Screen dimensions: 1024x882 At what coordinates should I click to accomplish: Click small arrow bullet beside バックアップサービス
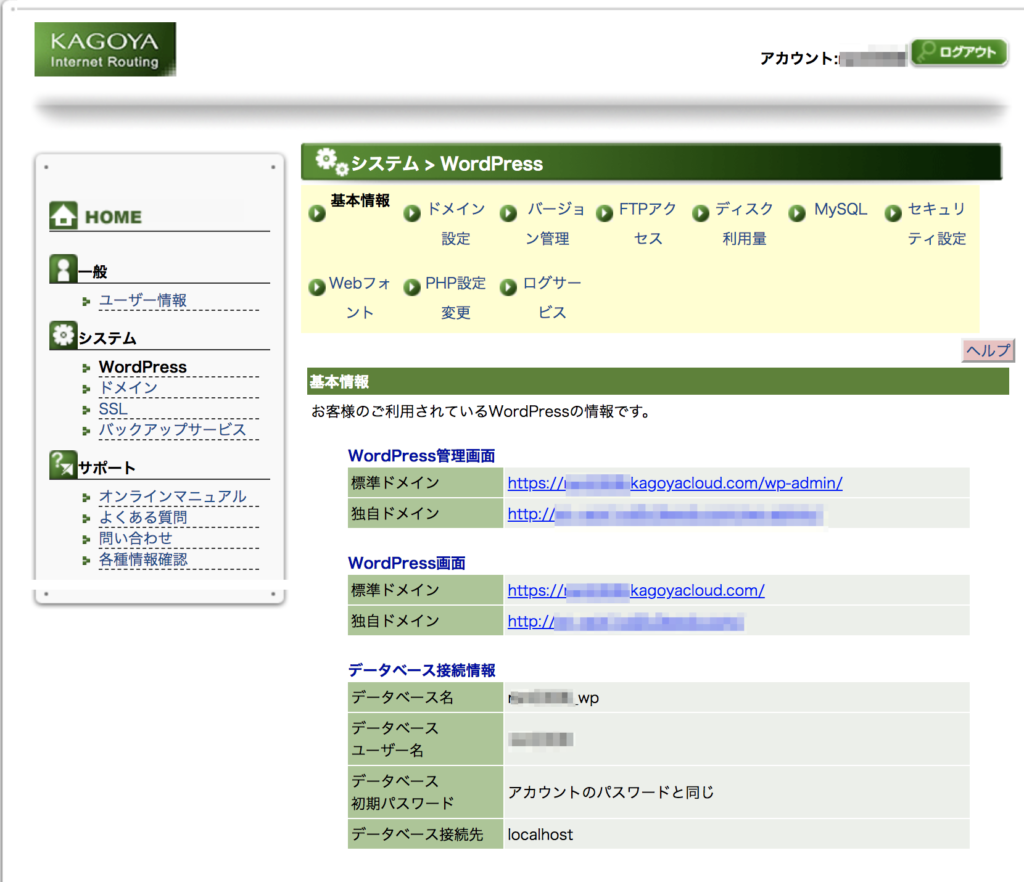(x=86, y=431)
